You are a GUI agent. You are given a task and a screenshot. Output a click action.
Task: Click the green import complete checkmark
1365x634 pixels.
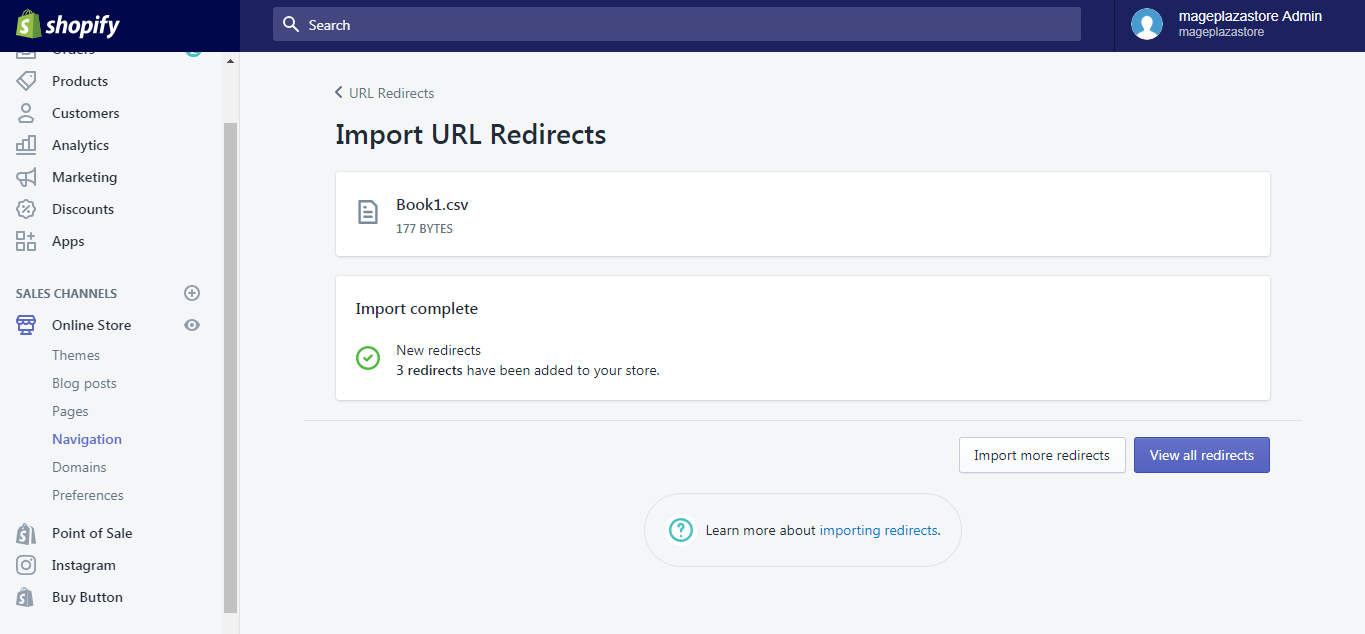pos(368,358)
